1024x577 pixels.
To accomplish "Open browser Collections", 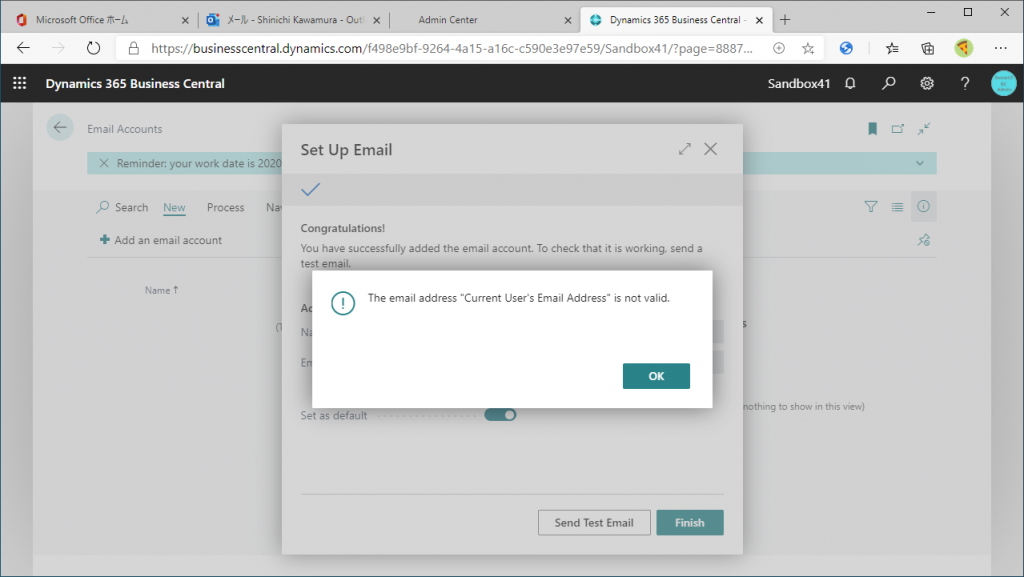I will [x=927, y=48].
